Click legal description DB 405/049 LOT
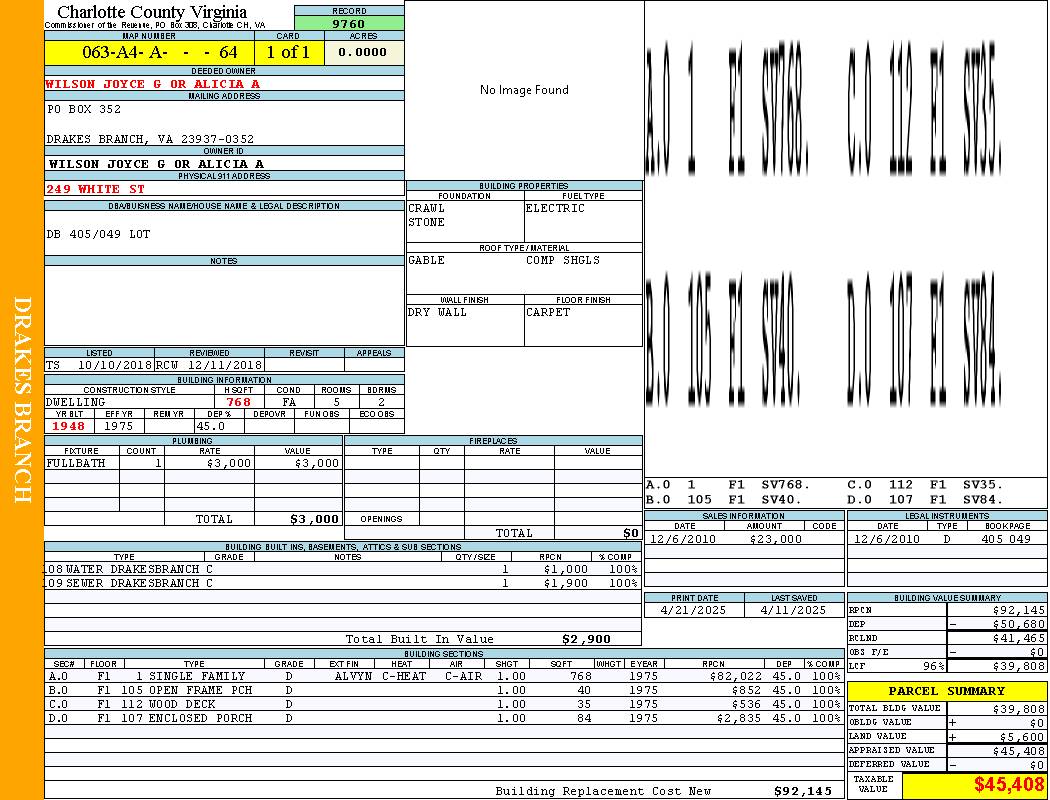Image resolution: width=1050 pixels, height=800 pixels. (98, 234)
